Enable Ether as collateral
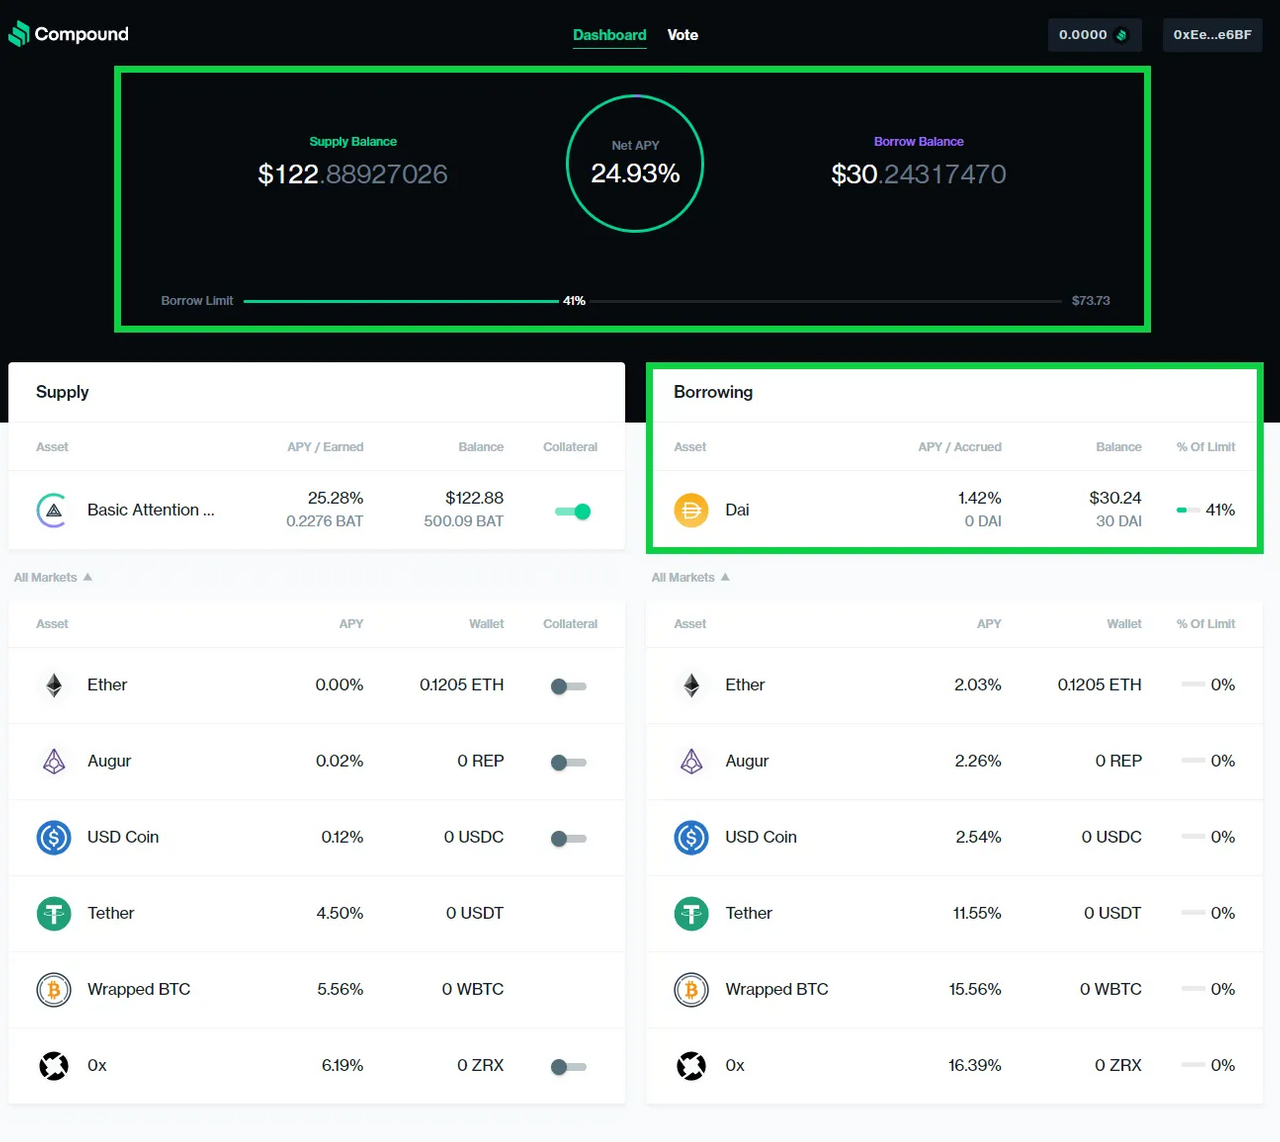The height and width of the screenshot is (1142, 1280). pos(569,686)
